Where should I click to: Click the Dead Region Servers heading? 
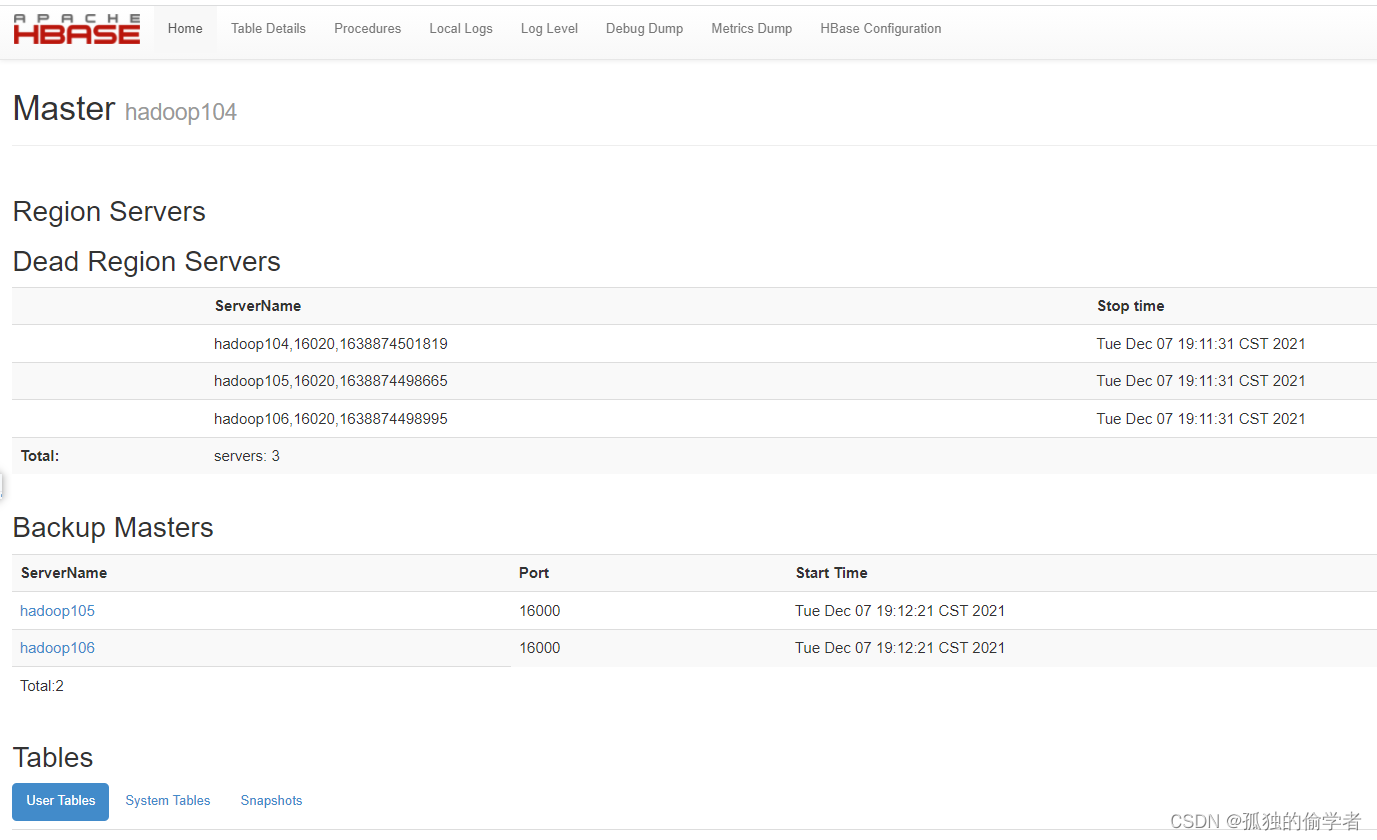146,262
